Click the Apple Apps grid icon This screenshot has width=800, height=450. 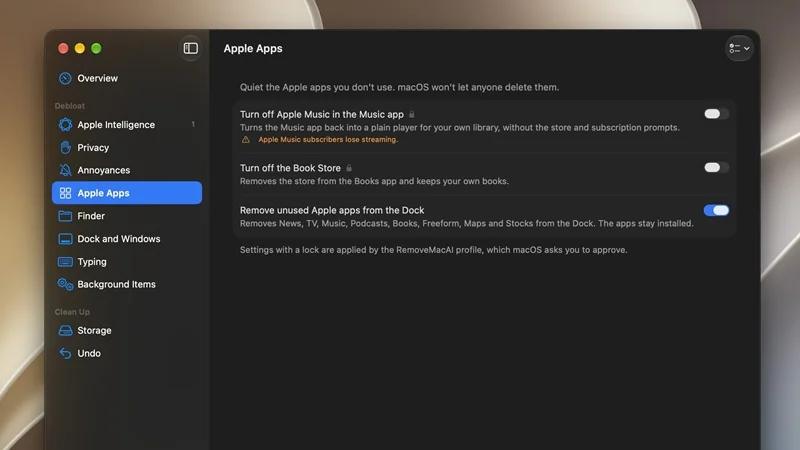point(65,193)
